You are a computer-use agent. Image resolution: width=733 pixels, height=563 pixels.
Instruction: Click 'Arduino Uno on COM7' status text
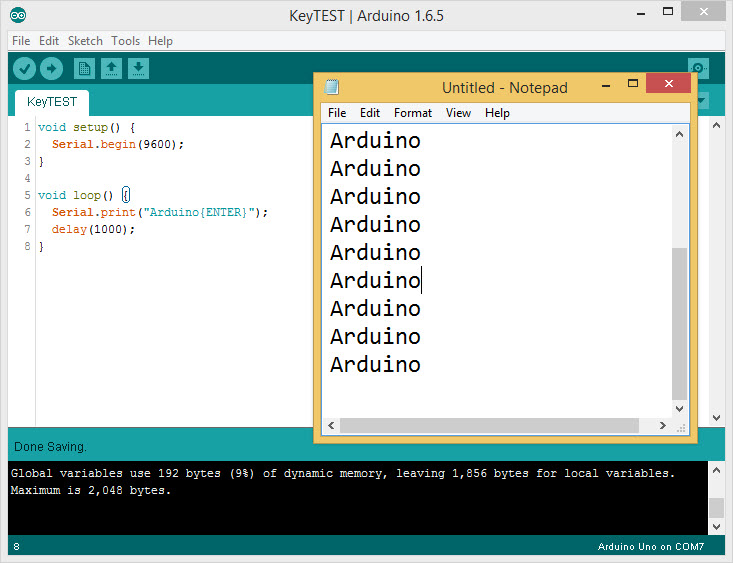pyautogui.click(x=651, y=547)
